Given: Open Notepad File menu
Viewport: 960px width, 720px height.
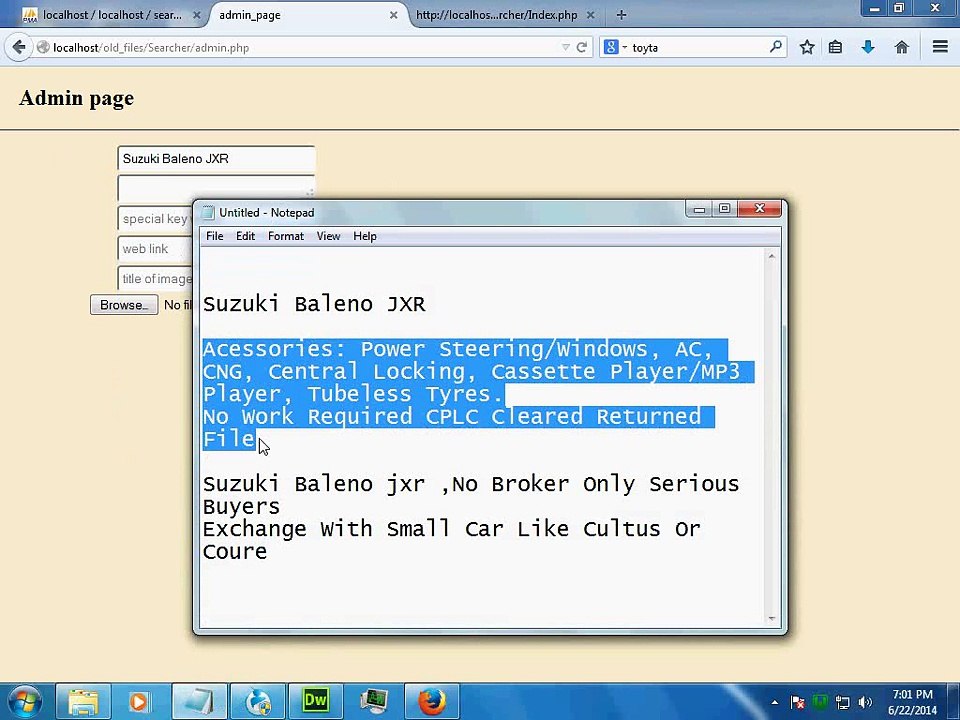Looking at the screenshot, I should pyautogui.click(x=214, y=236).
